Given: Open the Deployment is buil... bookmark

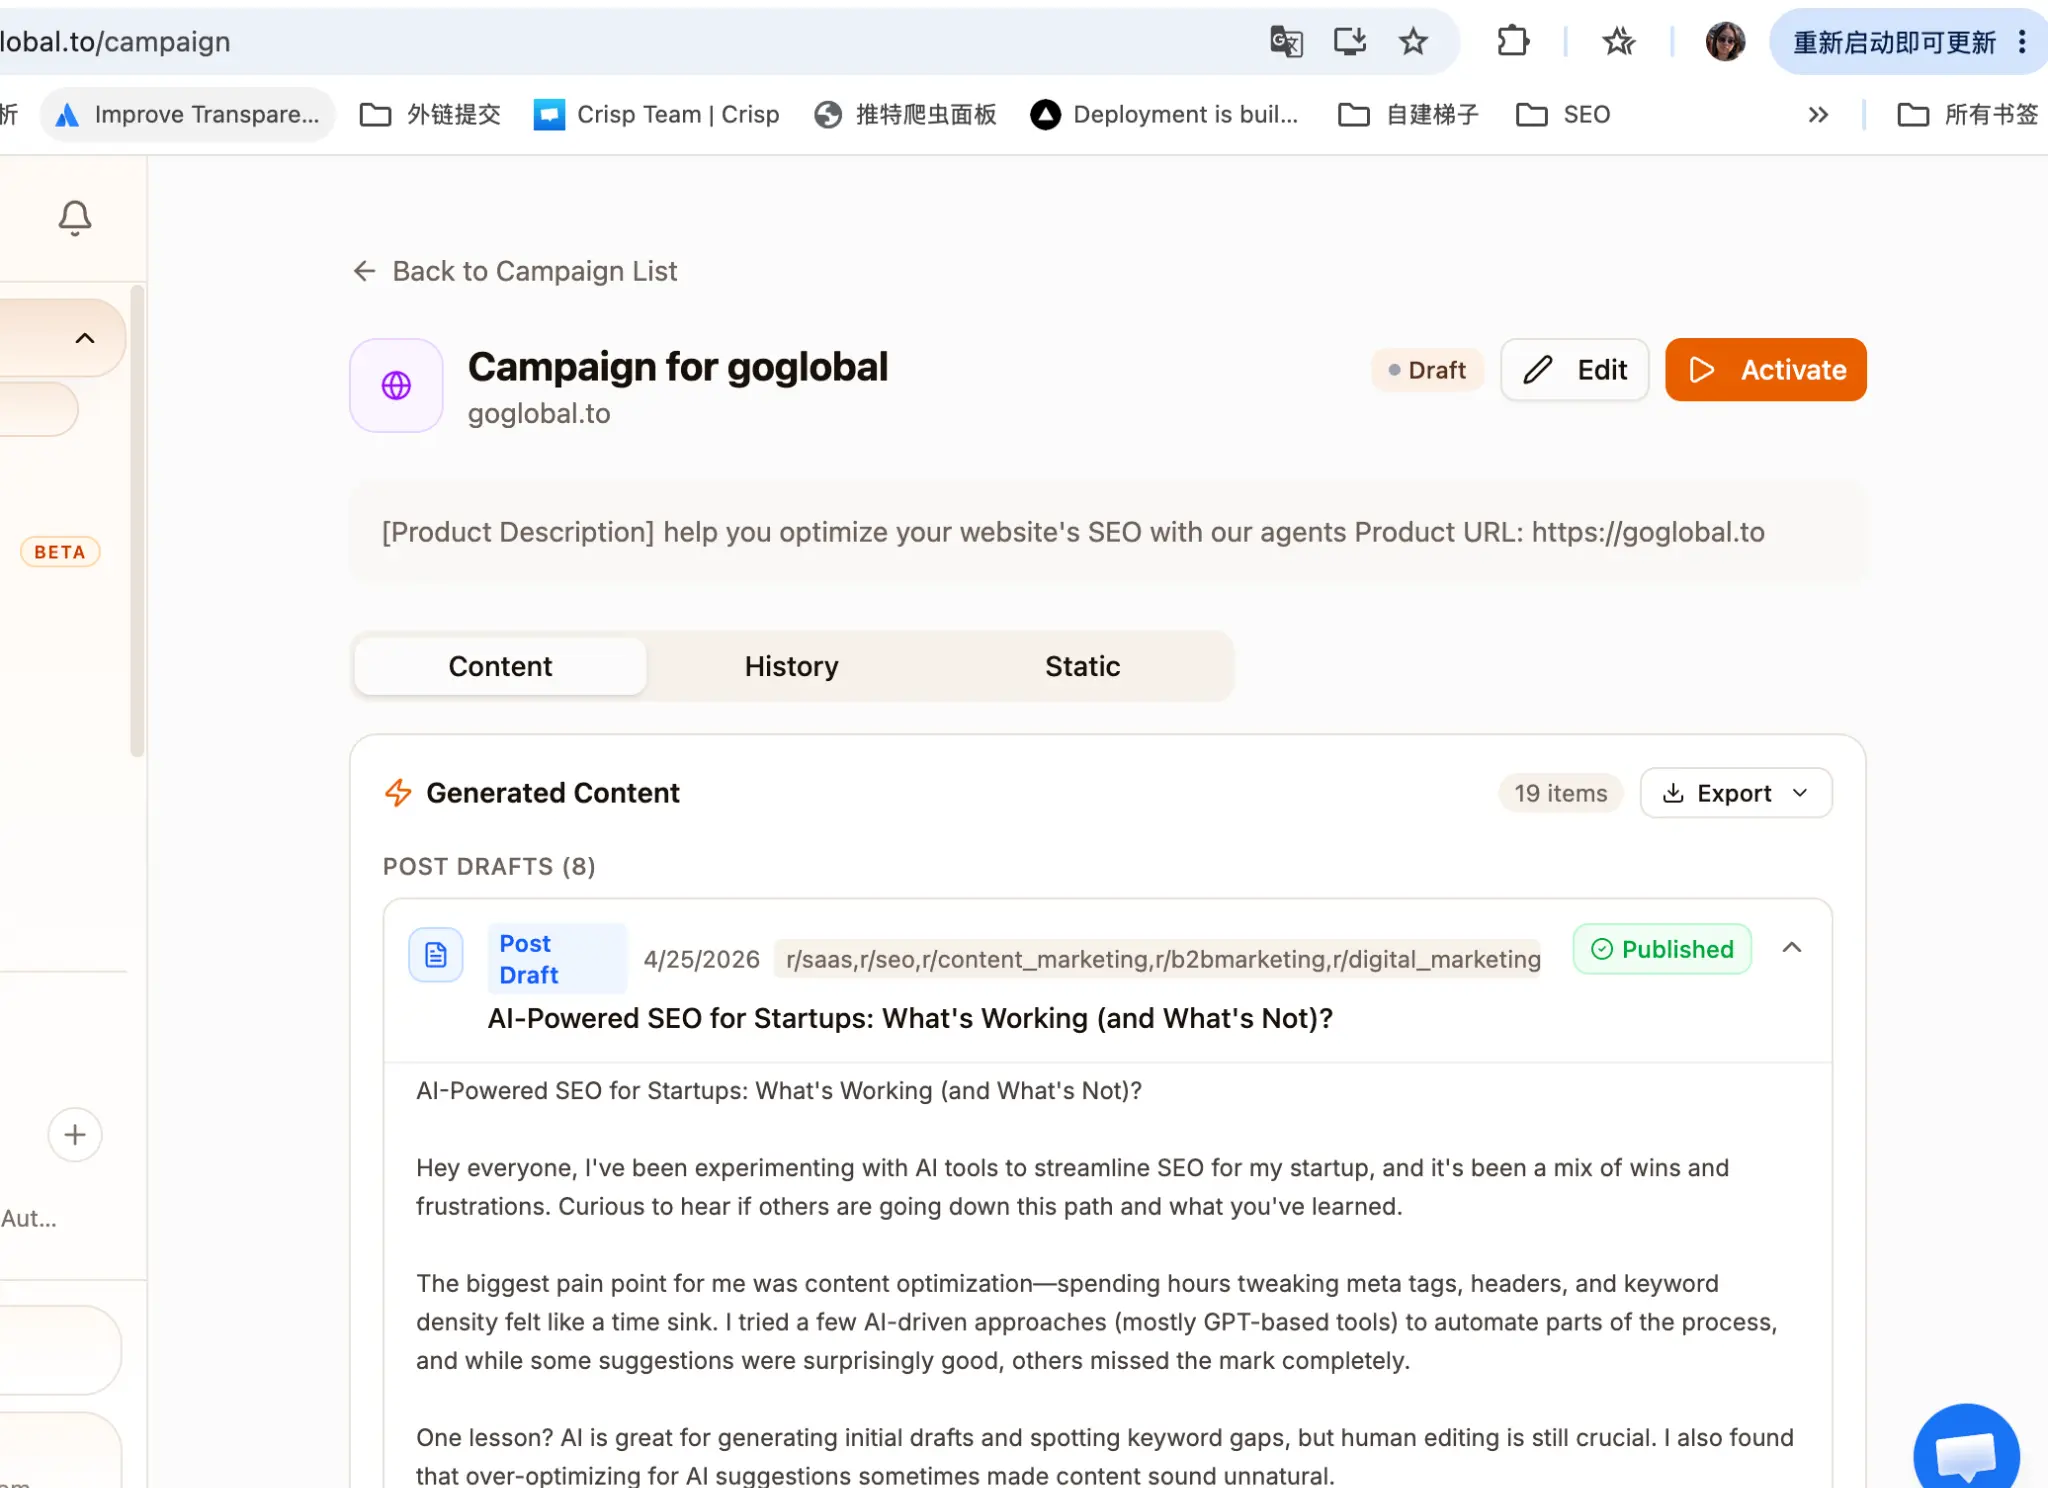Looking at the screenshot, I should tap(1164, 115).
